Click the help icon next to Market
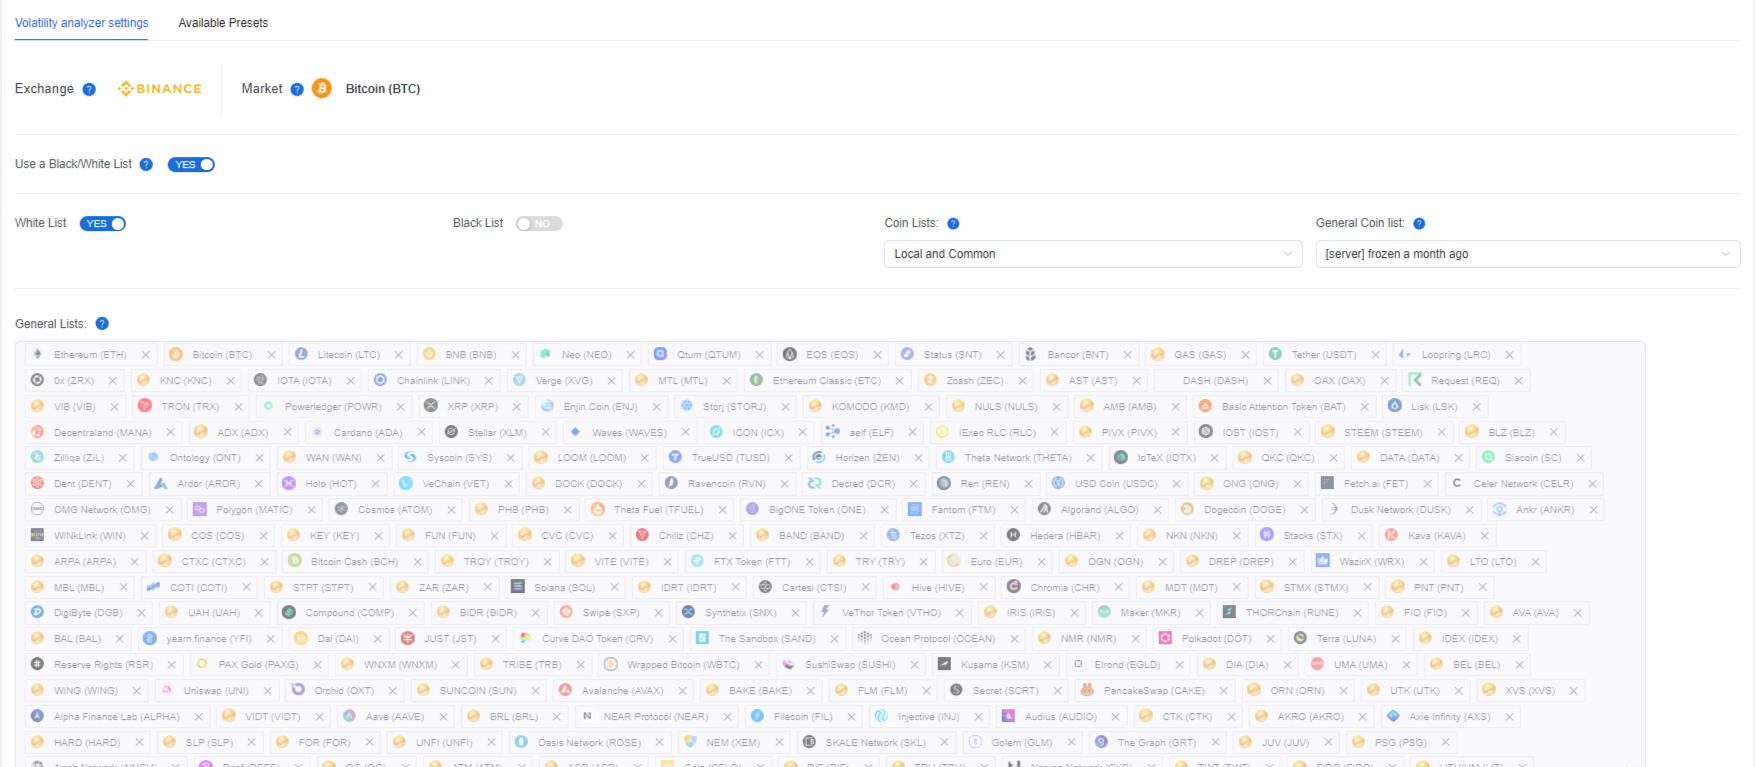This screenshot has height=767, width=1755. 297,90
